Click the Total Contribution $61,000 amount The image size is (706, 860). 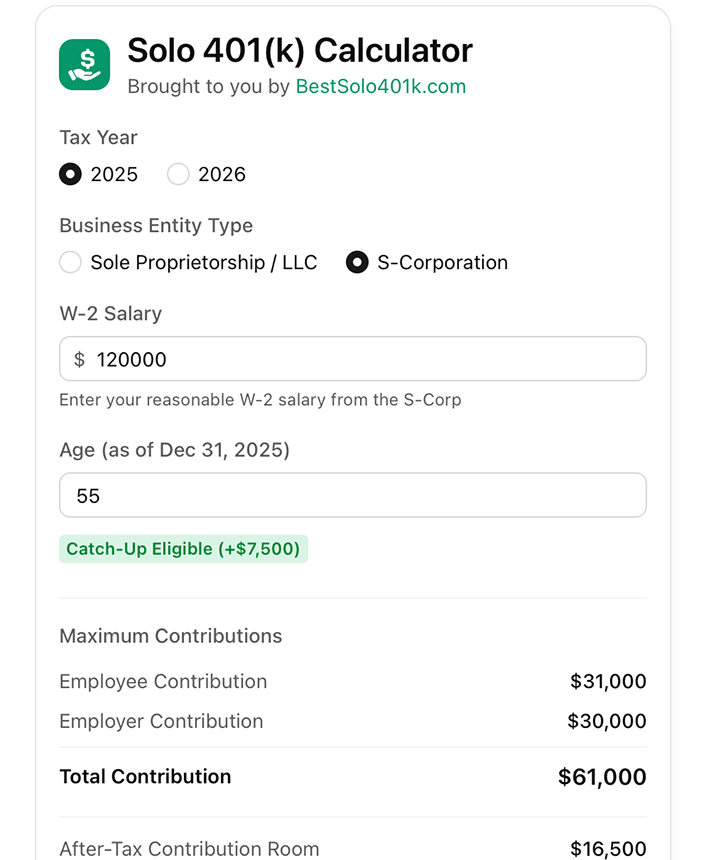click(602, 777)
